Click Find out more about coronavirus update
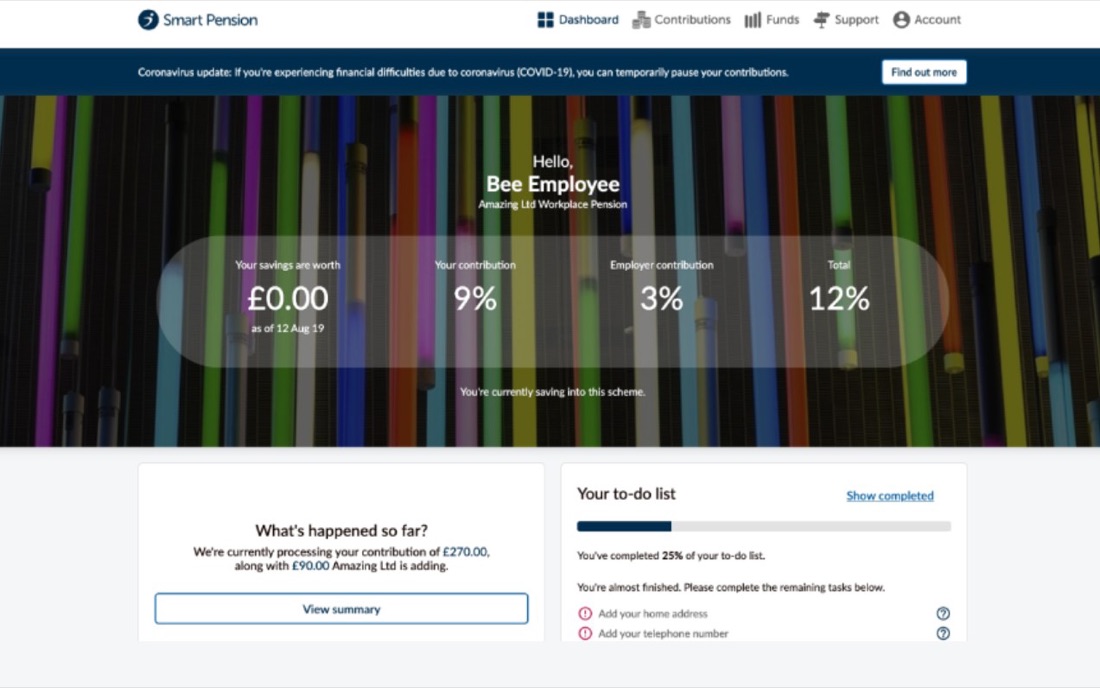1100x688 pixels. point(924,72)
